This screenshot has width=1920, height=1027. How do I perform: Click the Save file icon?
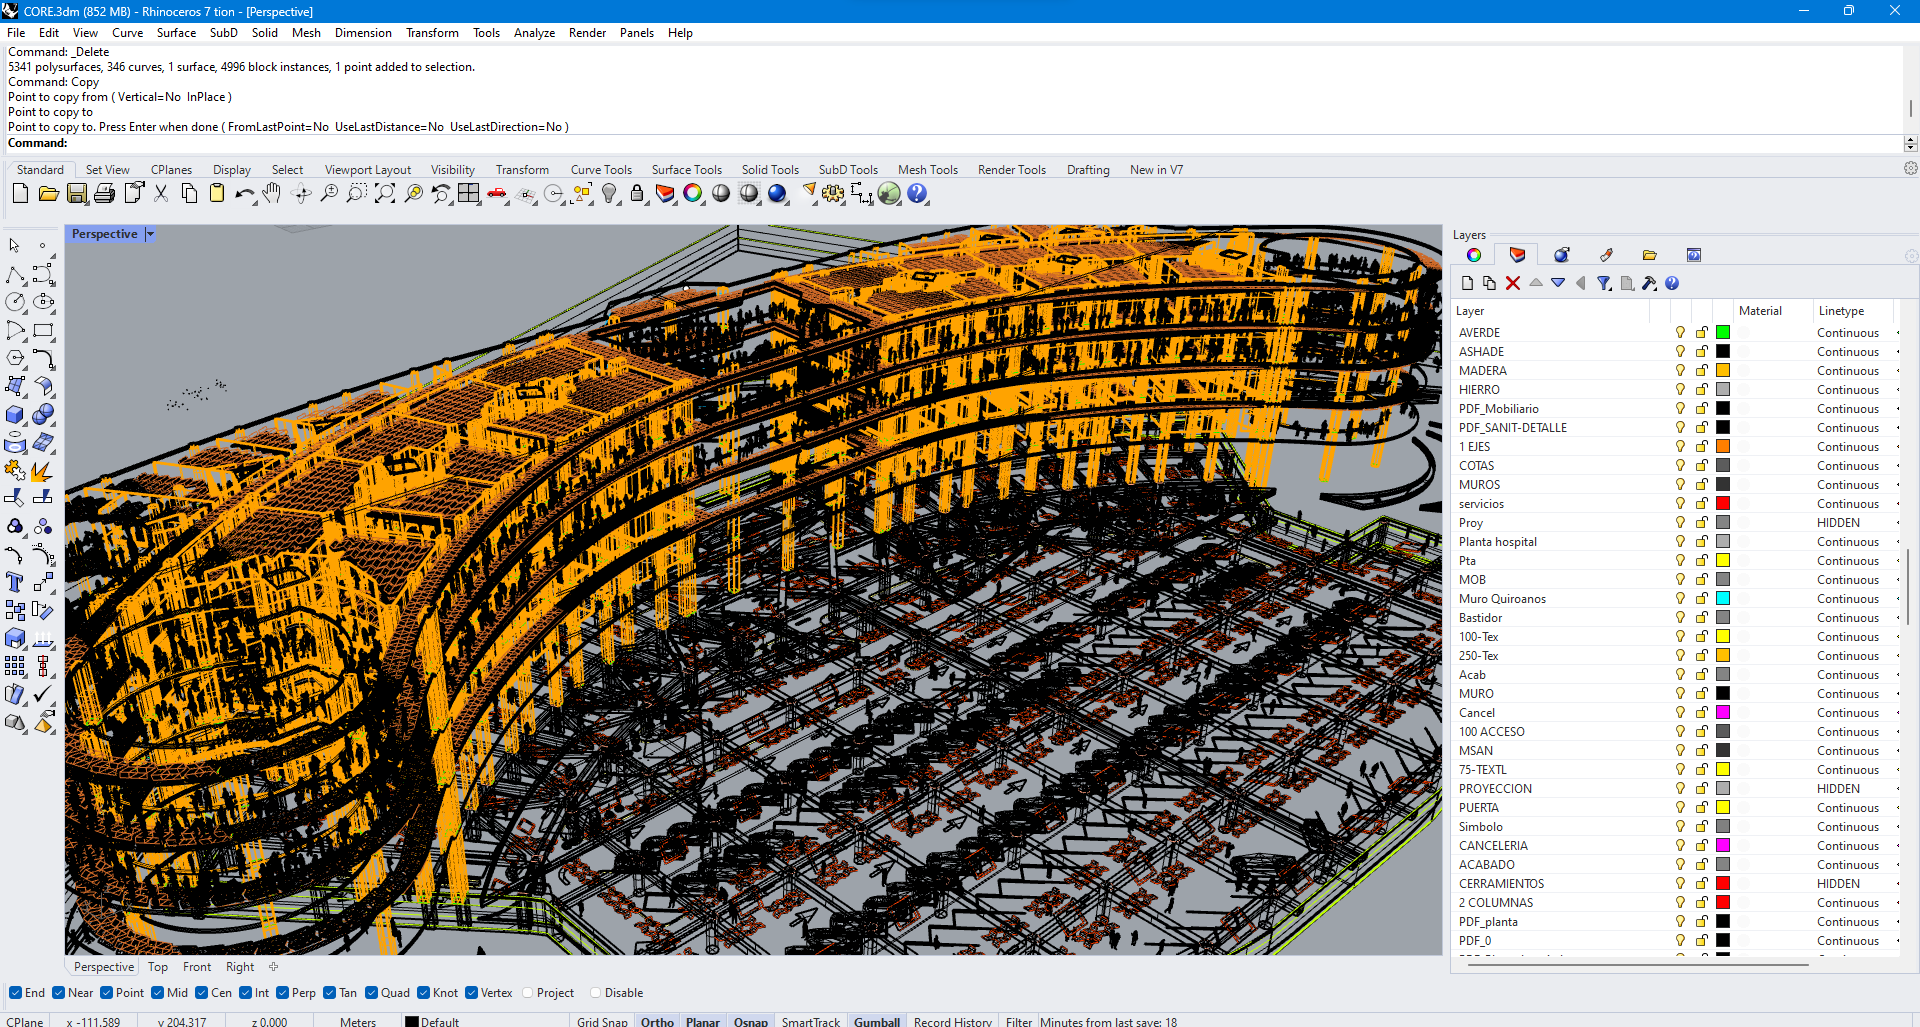point(77,194)
